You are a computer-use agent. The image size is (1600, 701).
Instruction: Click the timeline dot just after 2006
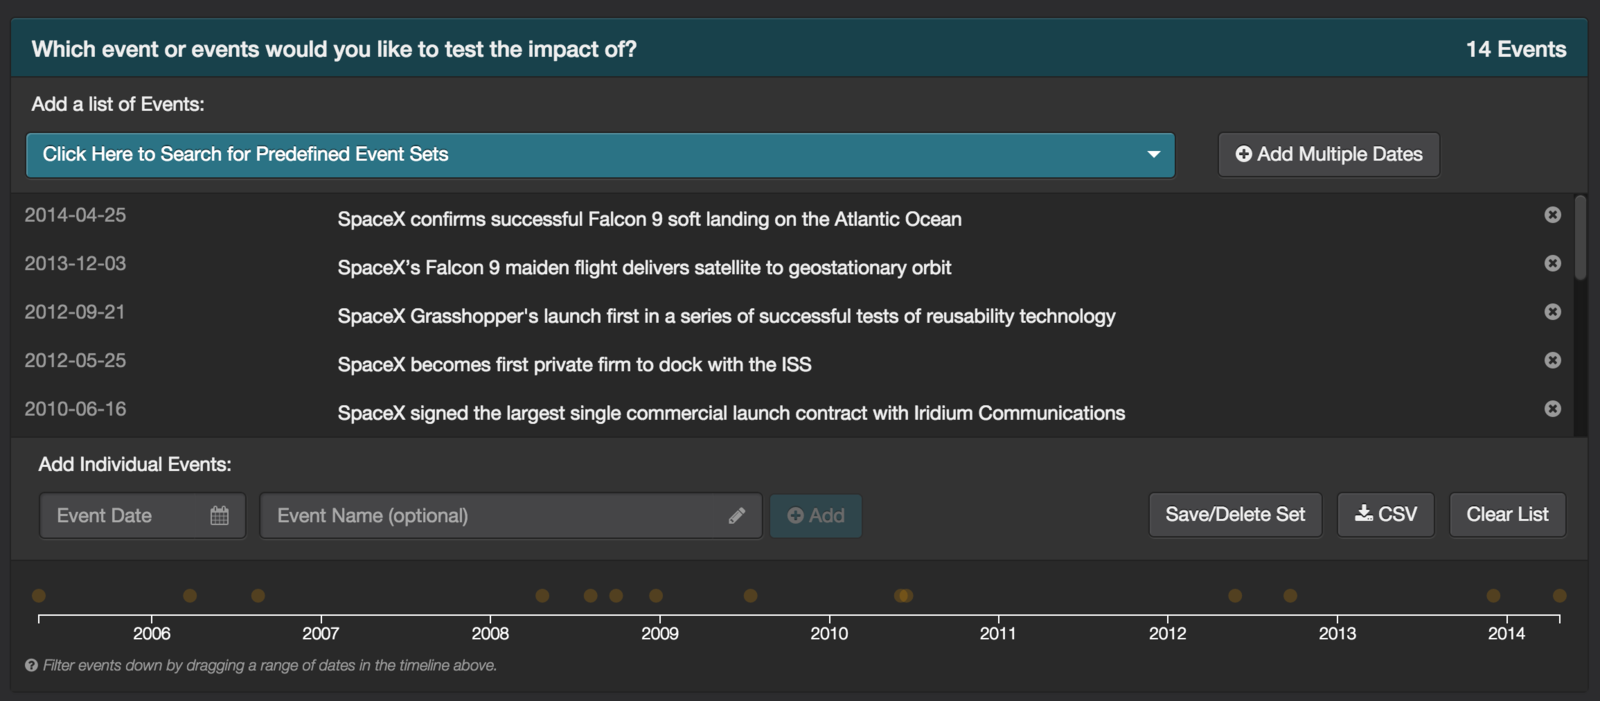pos(190,596)
